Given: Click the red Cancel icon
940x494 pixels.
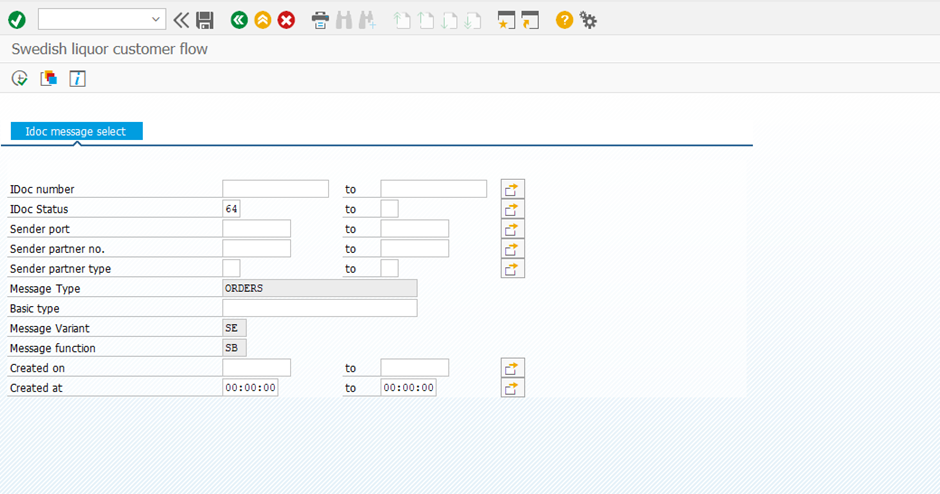Looking at the screenshot, I should 287,19.
